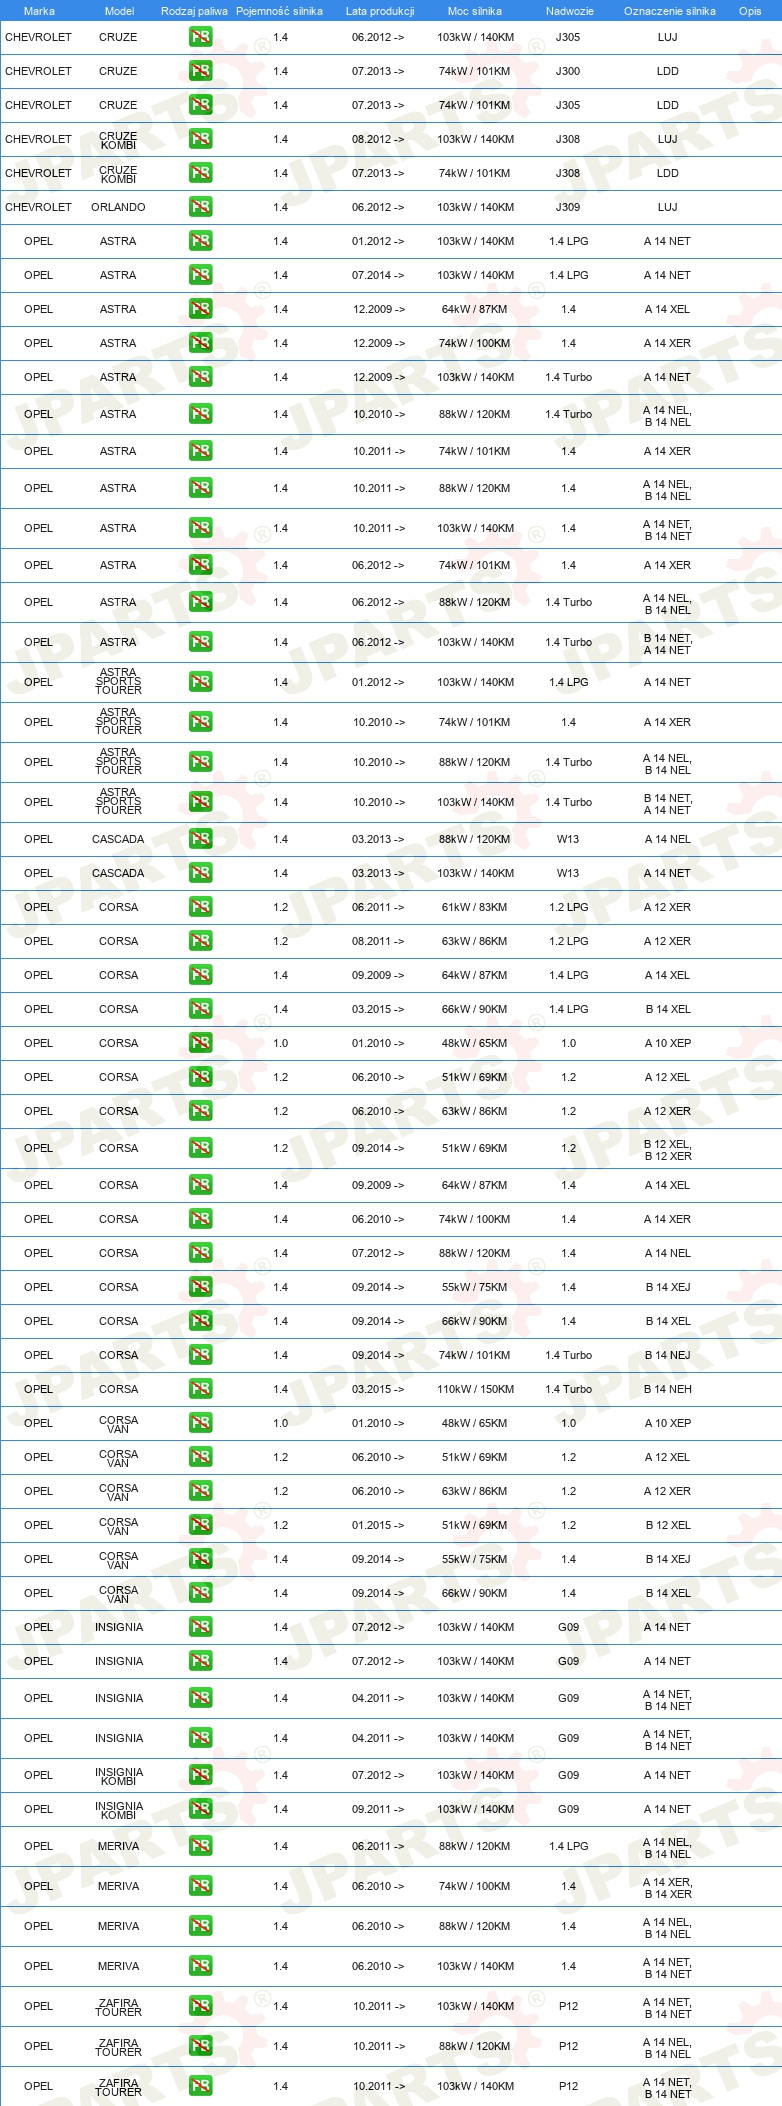
Task: Click fuel icon in Corsa Van 01.2015 row
Action: (x=201, y=1525)
